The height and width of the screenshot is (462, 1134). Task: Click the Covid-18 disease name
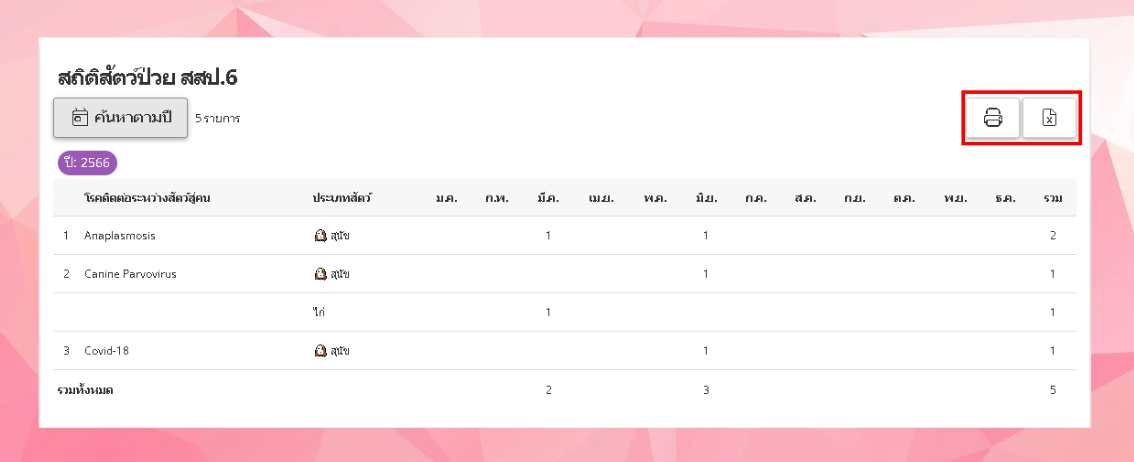point(107,351)
